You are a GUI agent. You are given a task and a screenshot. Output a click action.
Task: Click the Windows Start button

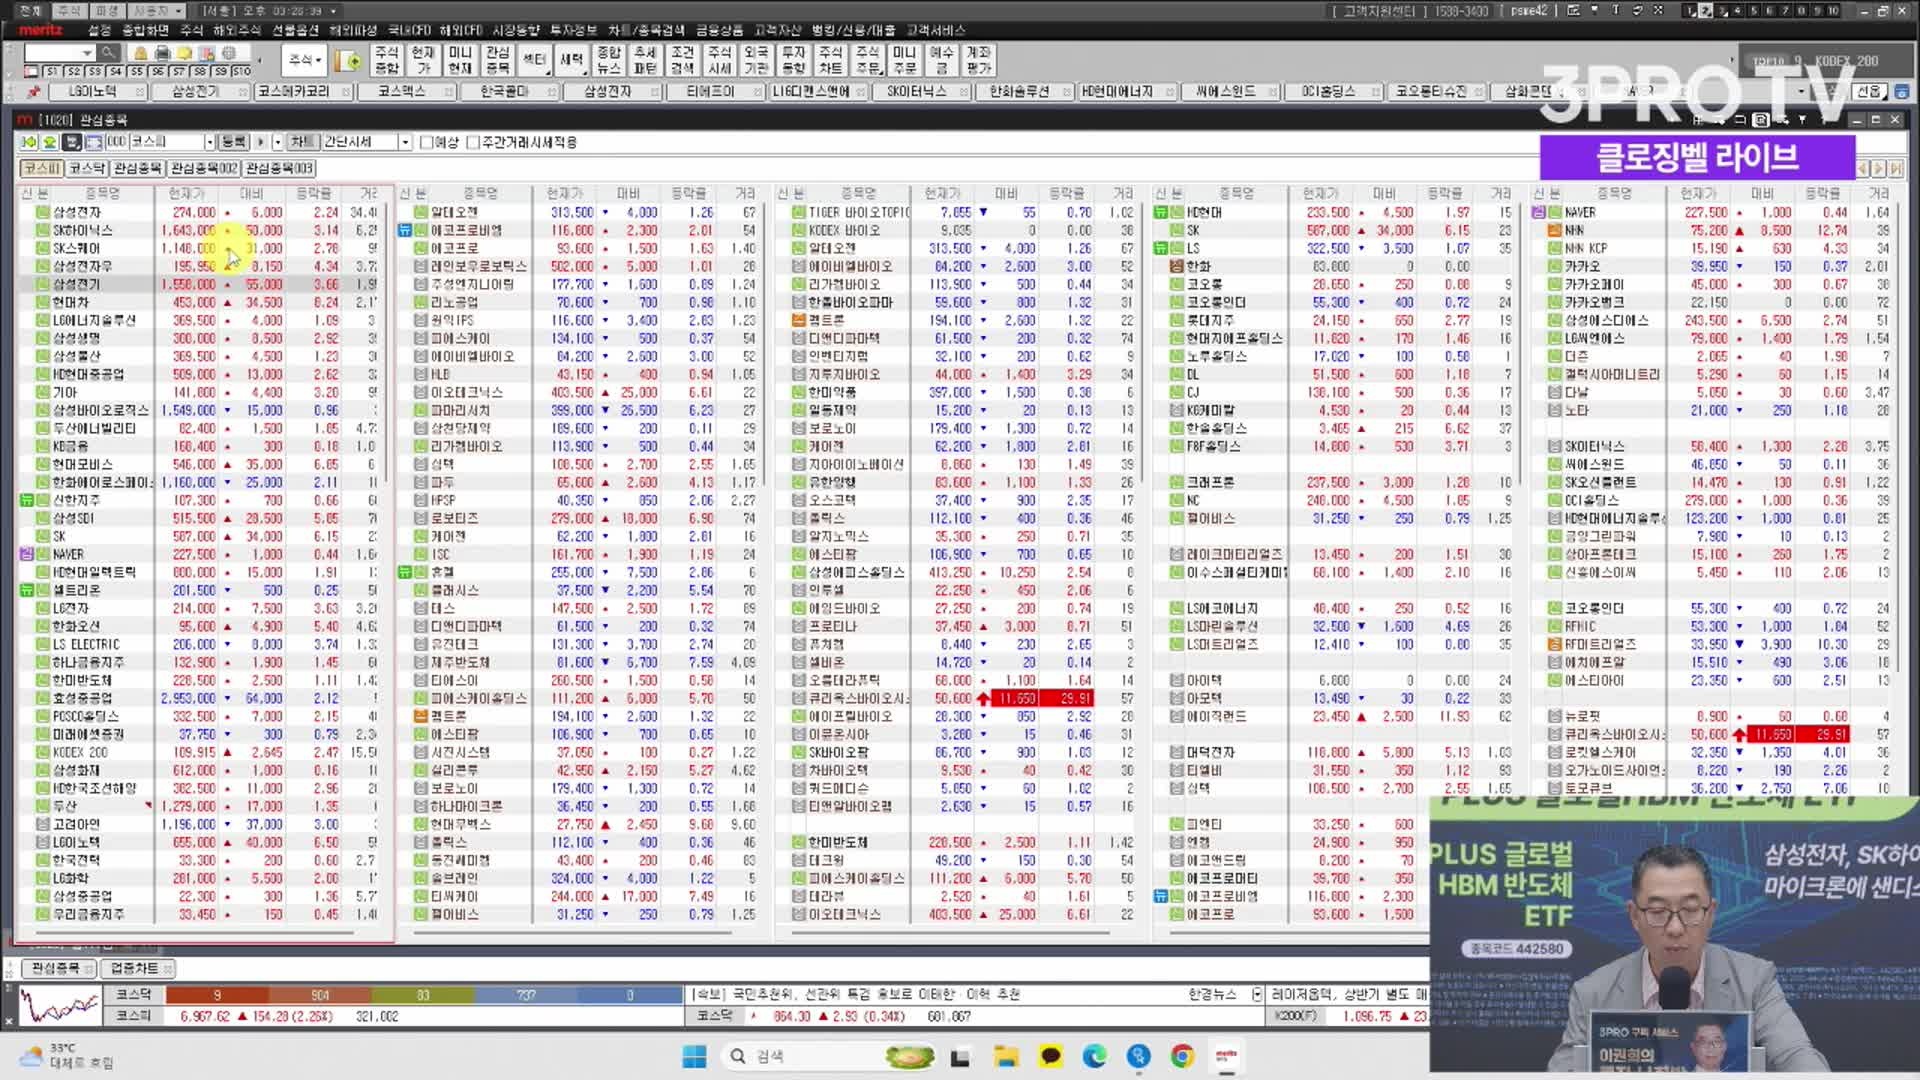click(694, 1056)
